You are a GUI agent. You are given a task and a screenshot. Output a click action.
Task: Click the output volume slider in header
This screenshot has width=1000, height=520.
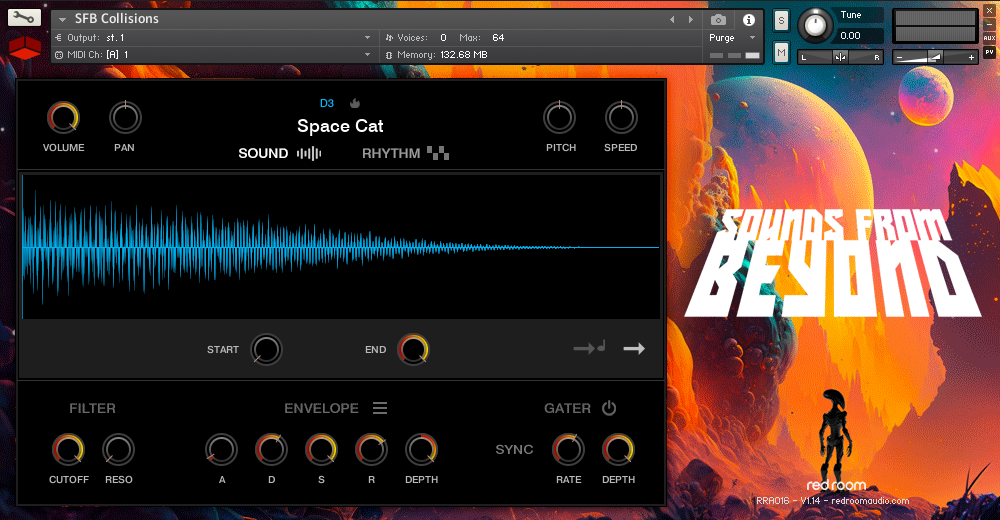tap(935, 57)
